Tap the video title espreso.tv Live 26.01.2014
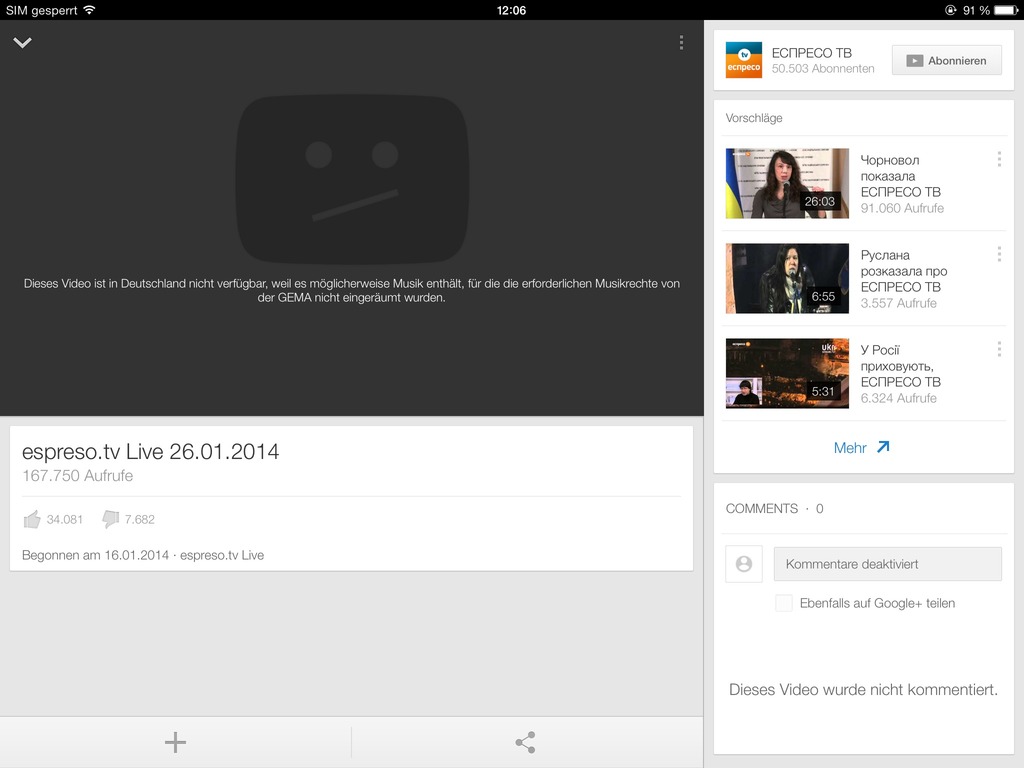The image size is (1024, 768). click(x=150, y=451)
